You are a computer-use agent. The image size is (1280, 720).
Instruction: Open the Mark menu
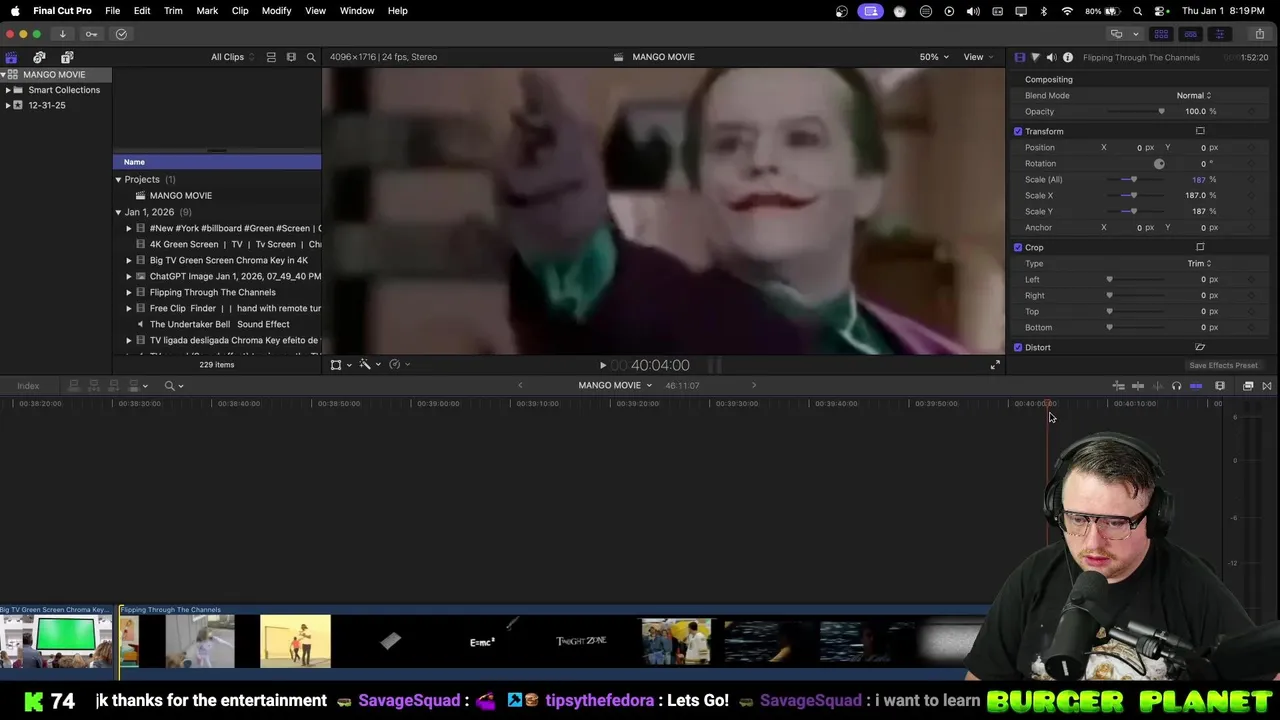tap(207, 11)
